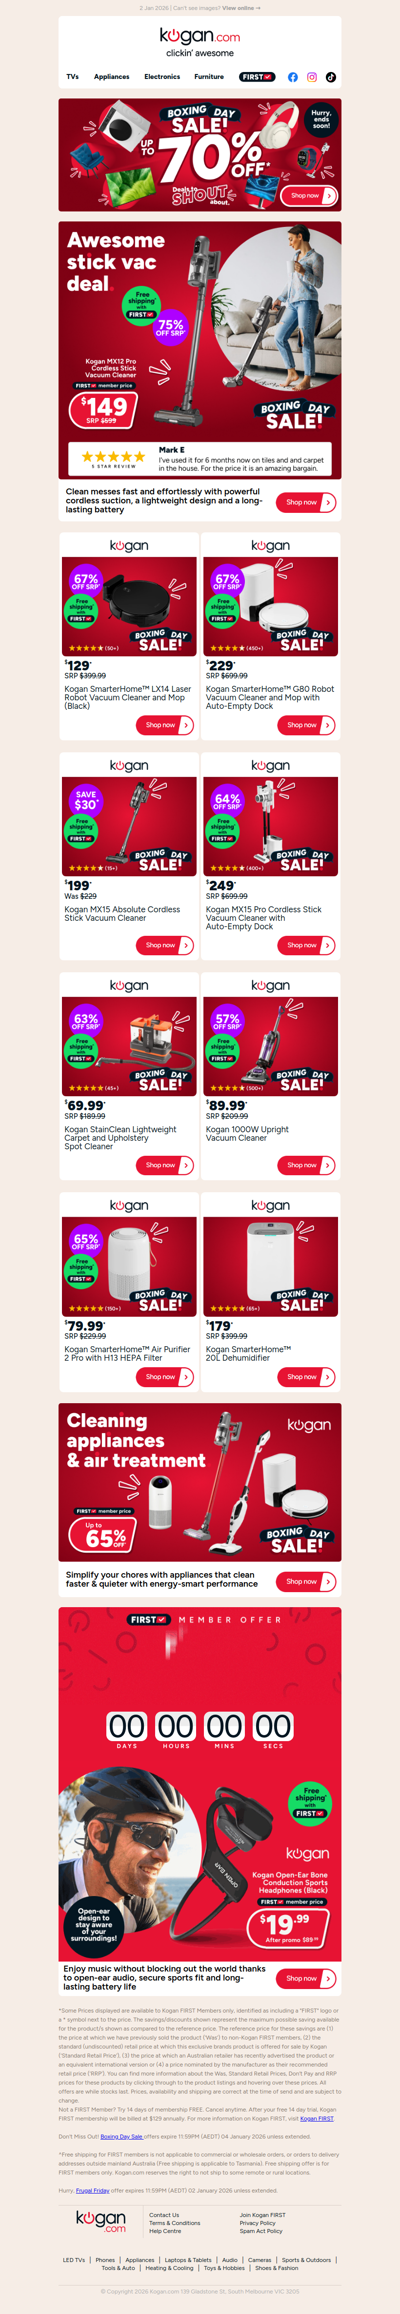The height and width of the screenshot is (2314, 400).
Task: Click the View online link at the top
Action: pyautogui.click(x=242, y=8)
